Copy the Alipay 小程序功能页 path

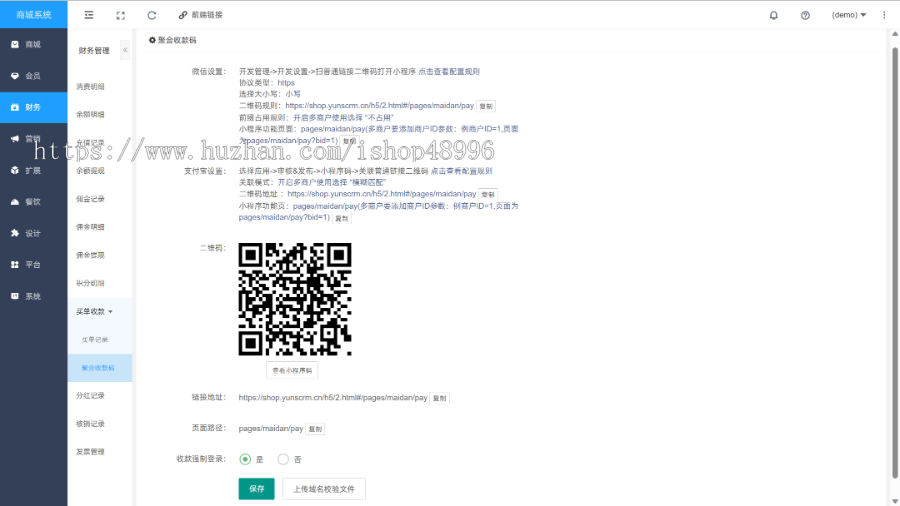pyautogui.click(x=342, y=218)
